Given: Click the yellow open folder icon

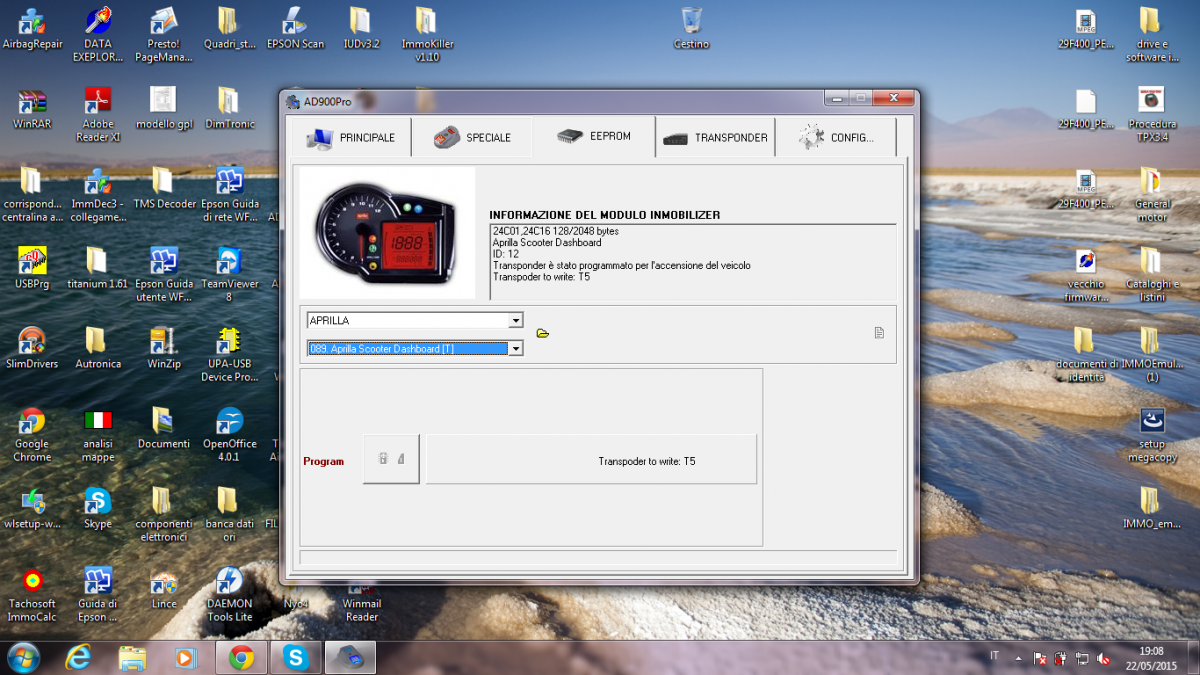Looking at the screenshot, I should tap(543, 333).
